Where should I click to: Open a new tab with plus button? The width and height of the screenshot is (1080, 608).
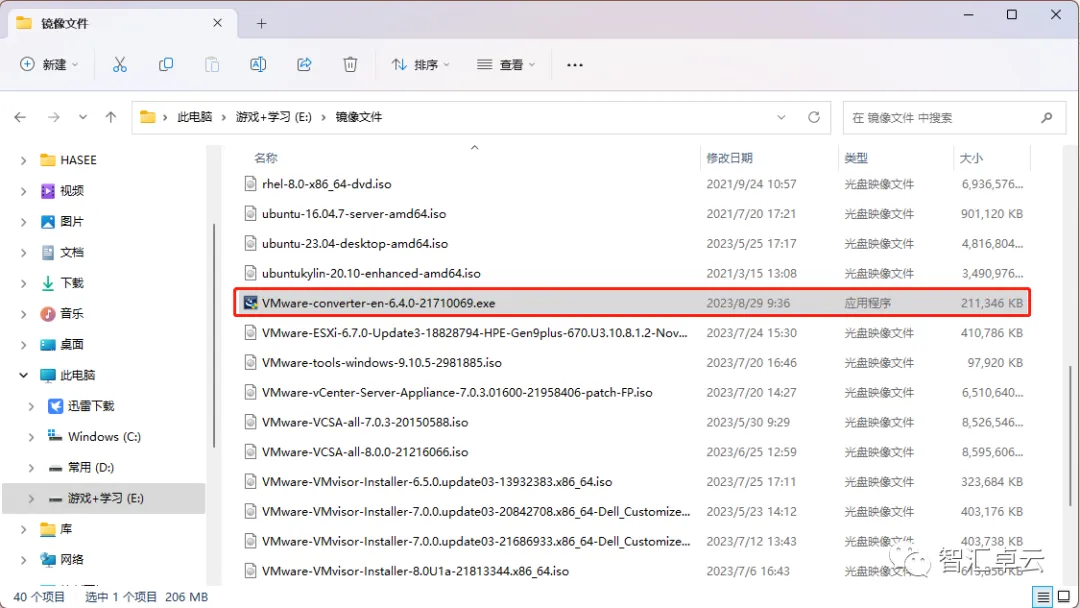262,23
